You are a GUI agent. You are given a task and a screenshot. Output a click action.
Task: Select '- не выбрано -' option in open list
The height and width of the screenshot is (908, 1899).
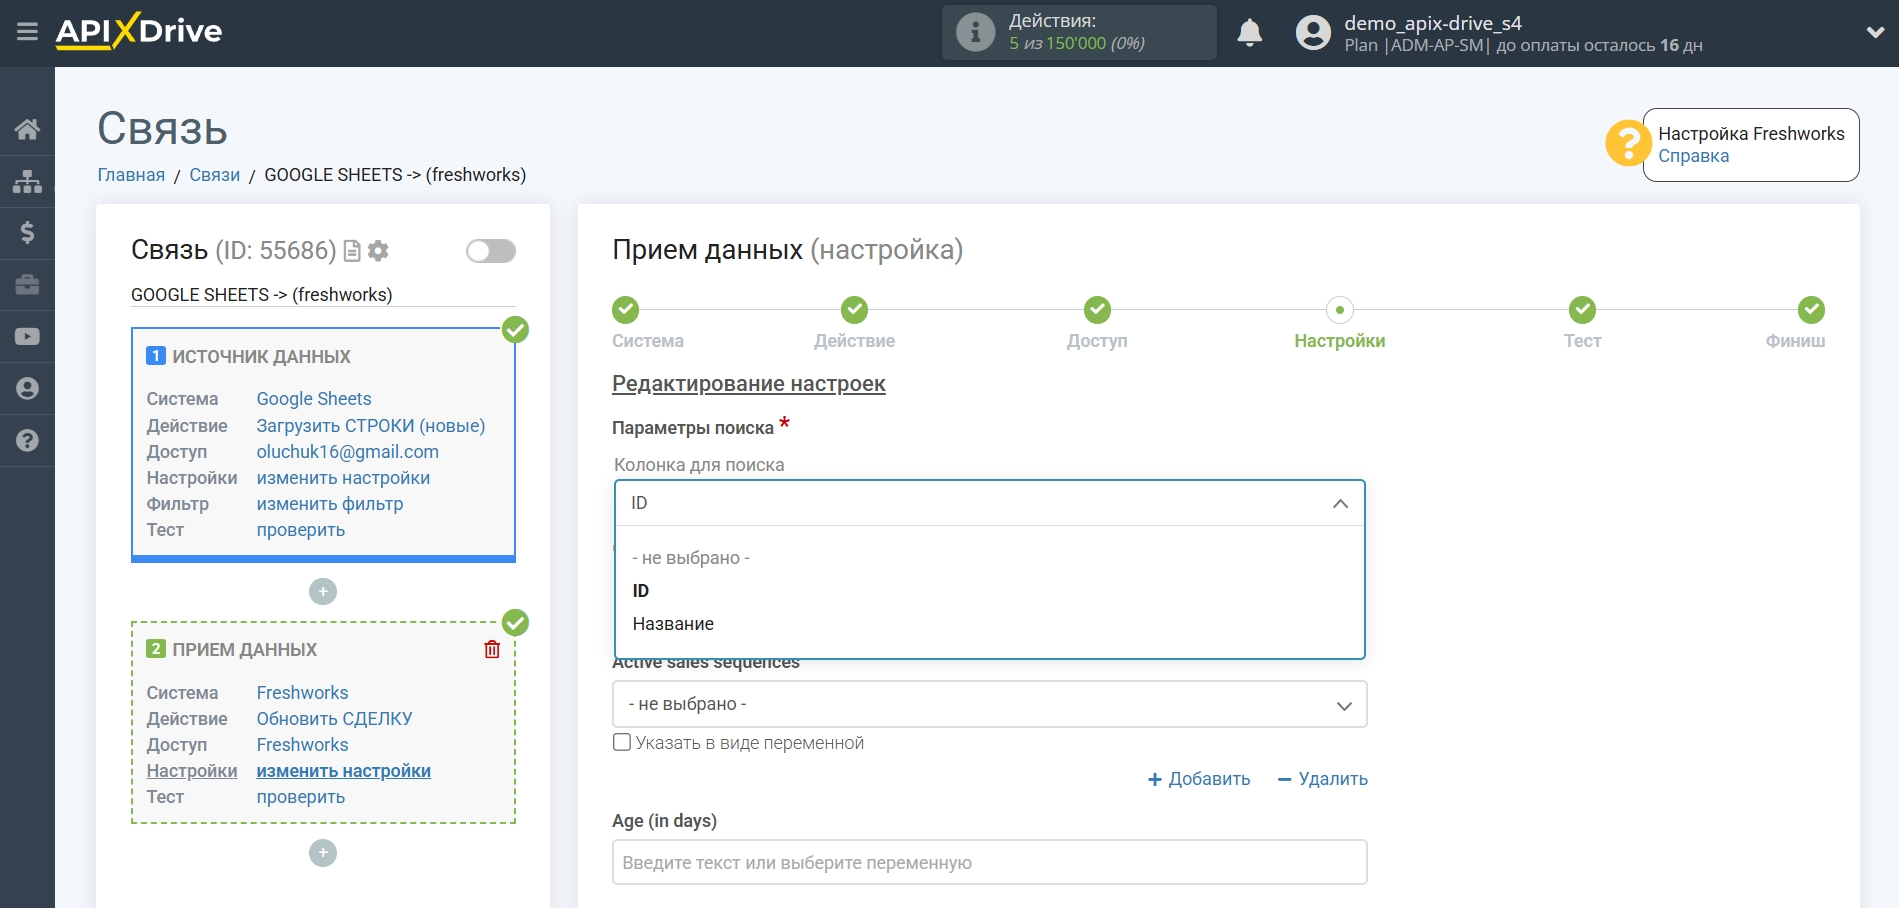(691, 558)
